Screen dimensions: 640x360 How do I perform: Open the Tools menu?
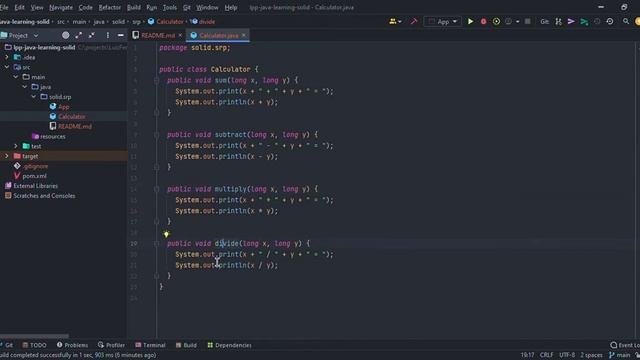[170, 7]
